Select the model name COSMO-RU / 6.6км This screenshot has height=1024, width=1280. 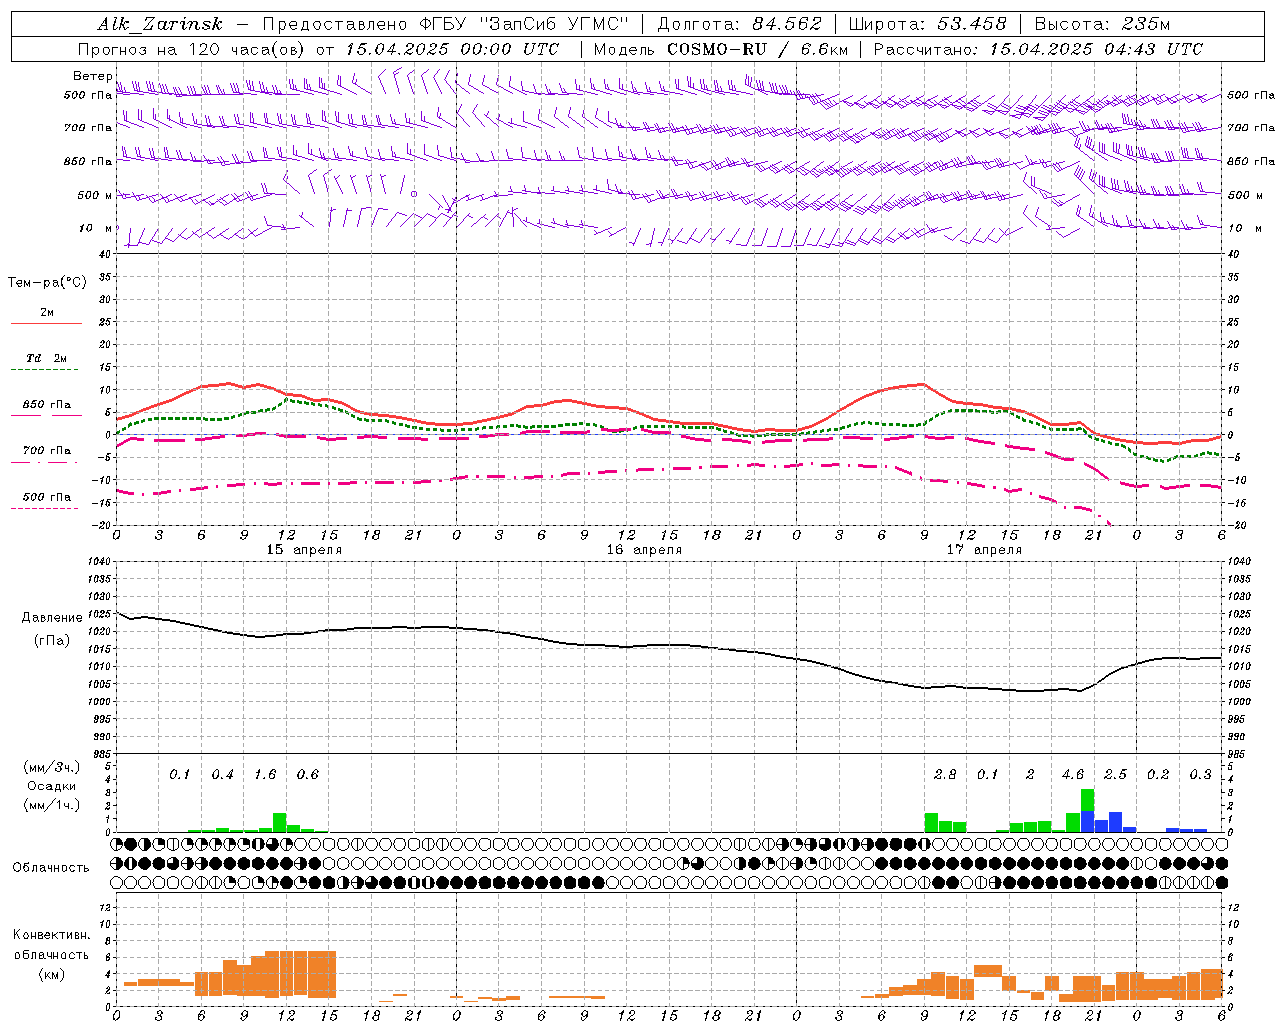[x=757, y=49]
